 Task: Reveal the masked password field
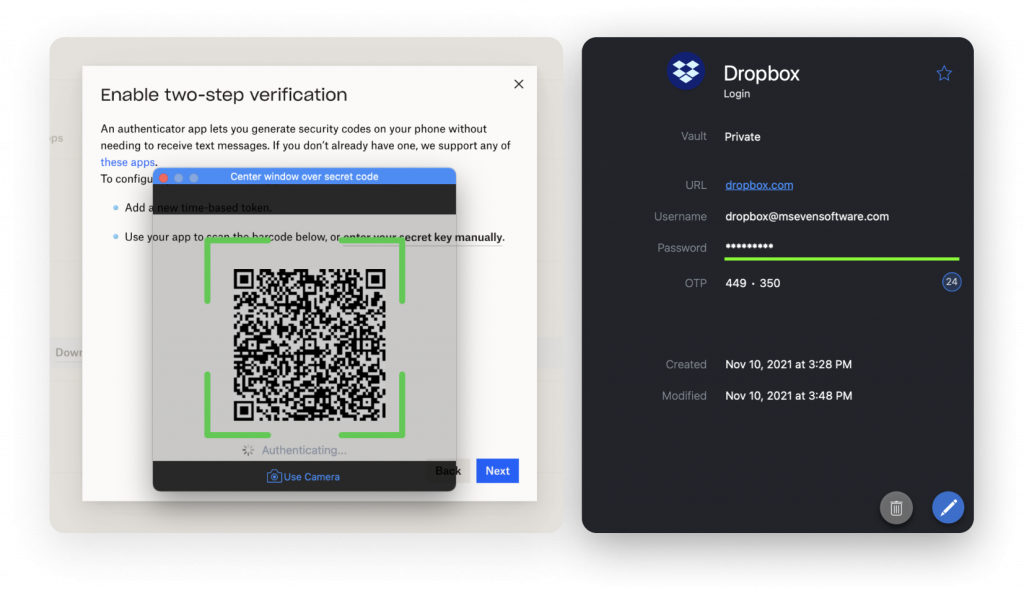click(747, 247)
